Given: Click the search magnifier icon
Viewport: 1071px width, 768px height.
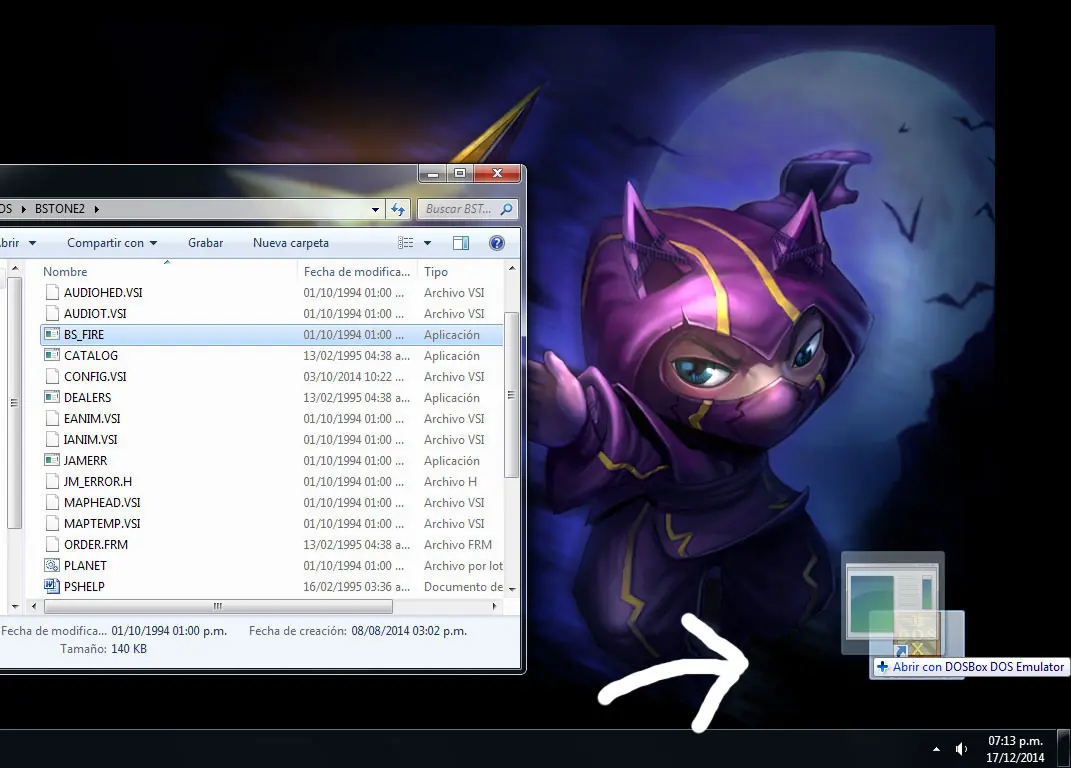Looking at the screenshot, I should [506, 209].
